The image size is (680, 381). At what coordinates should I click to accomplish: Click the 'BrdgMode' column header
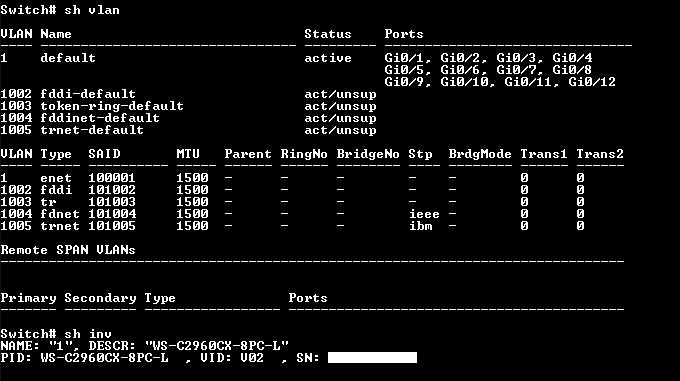coord(480,154)
